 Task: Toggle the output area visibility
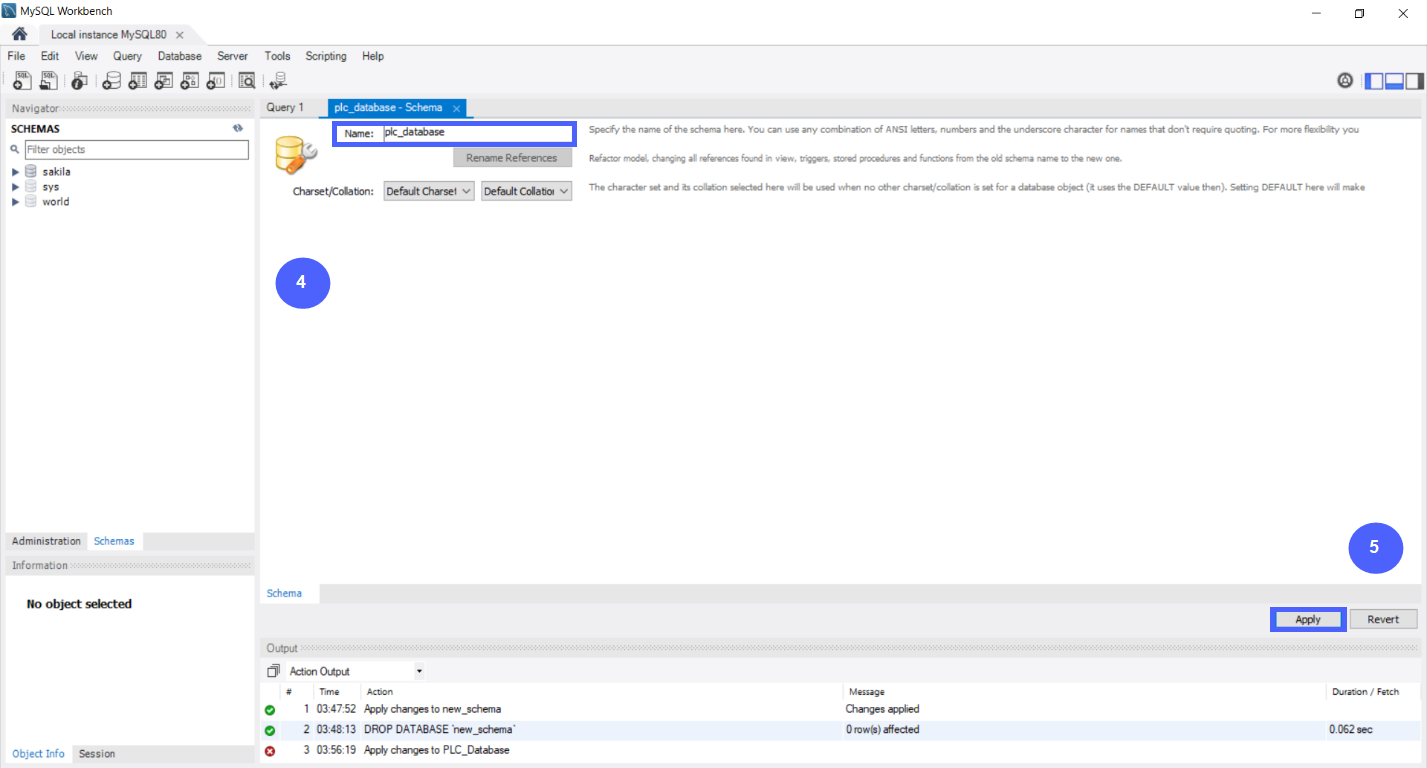[1394, 80]
